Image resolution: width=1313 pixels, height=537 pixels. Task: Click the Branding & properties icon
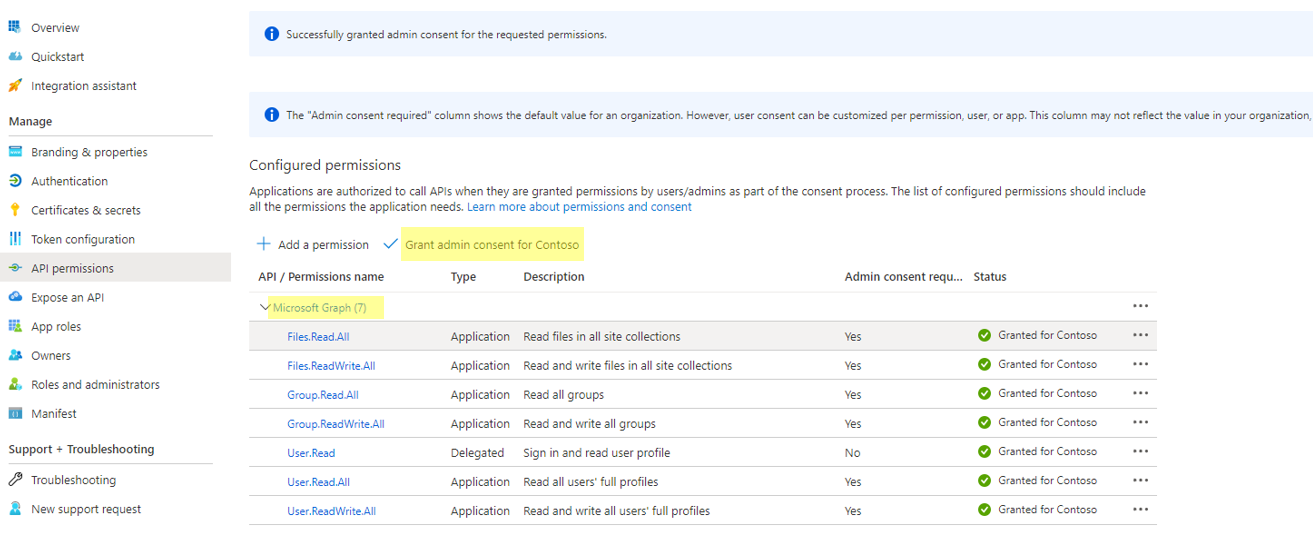coord(15,152)
